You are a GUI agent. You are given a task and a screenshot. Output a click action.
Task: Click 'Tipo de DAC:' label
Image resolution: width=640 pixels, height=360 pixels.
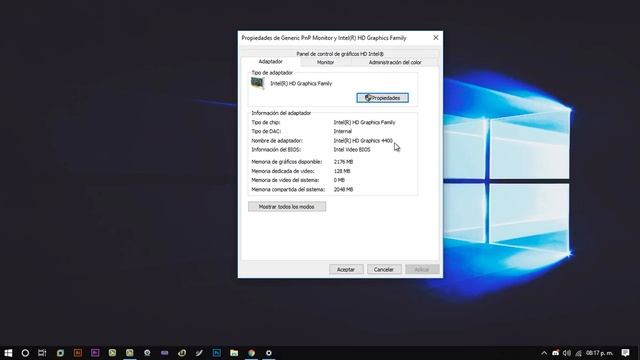pos(266,131)
